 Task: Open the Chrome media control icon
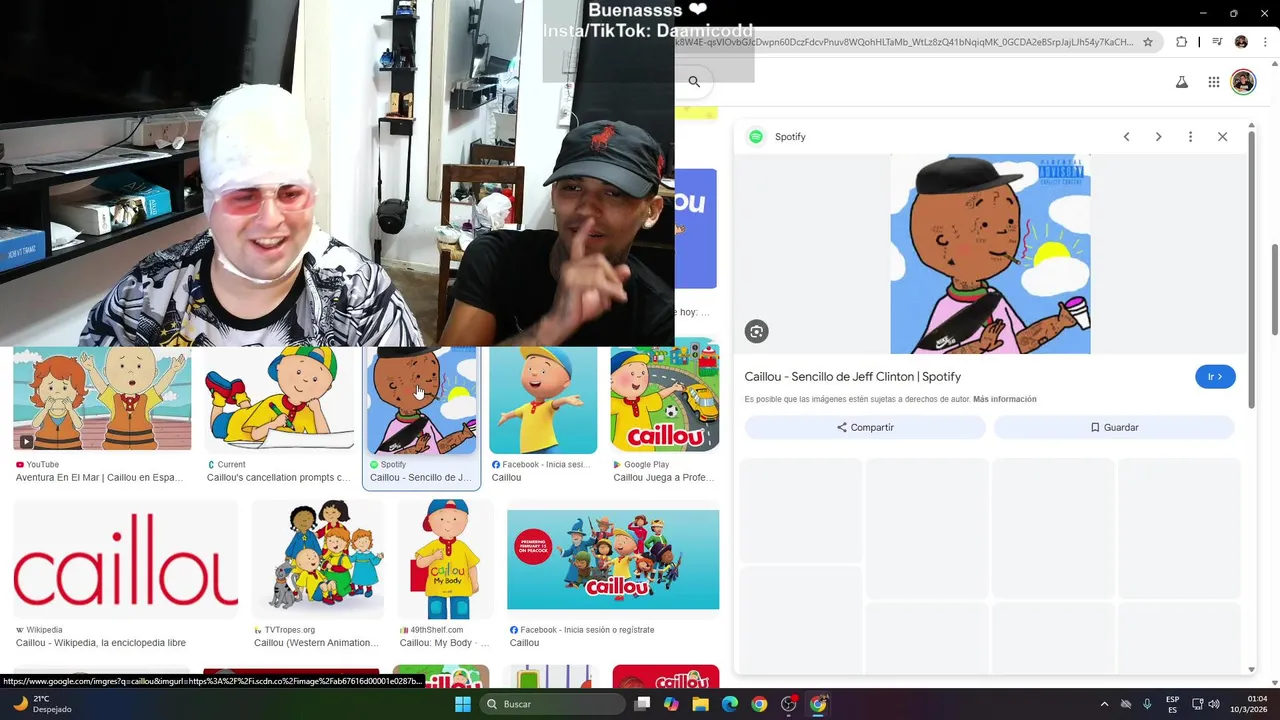[x=1217, y=42]
